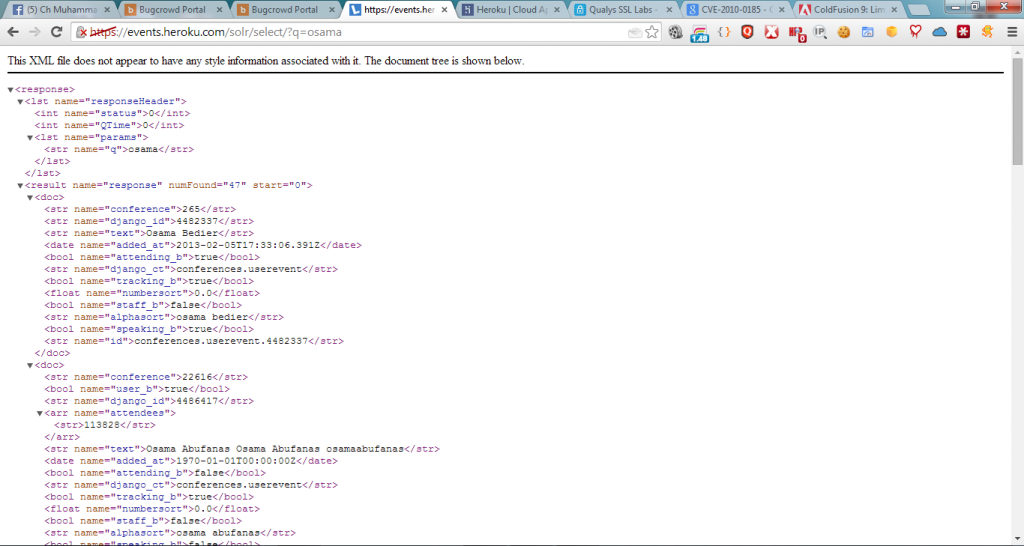
Task: Open the IP lookup magnifier extension
Action: [820, 32]
